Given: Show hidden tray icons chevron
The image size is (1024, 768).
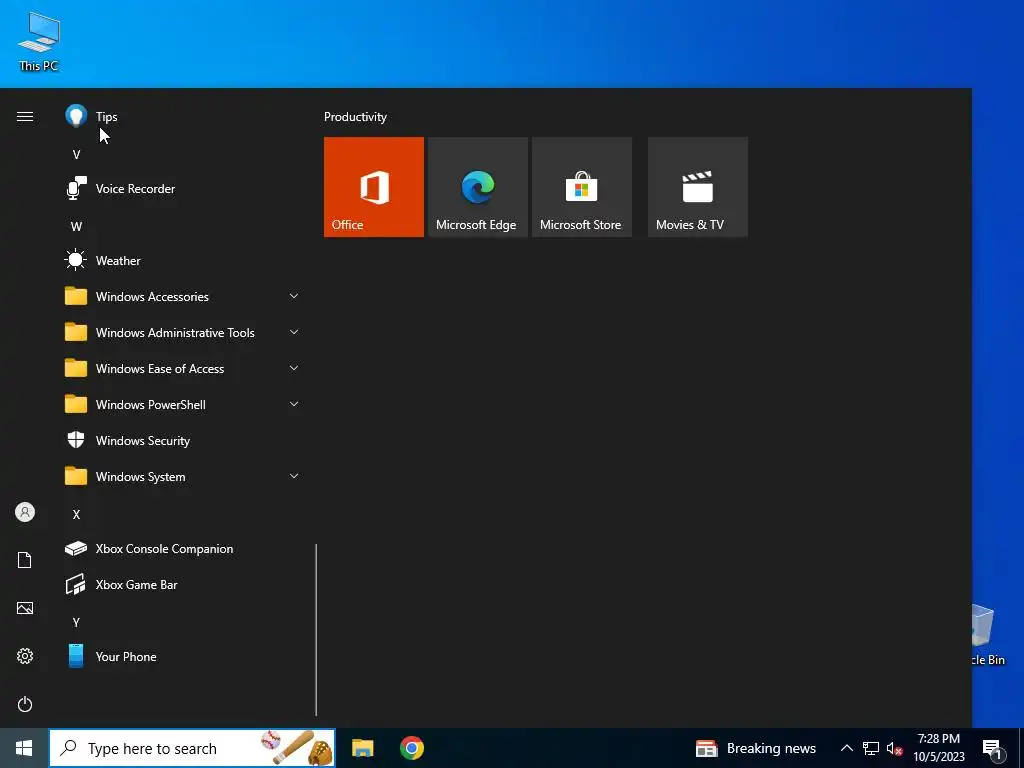Looking at the screenshot, I should pos(846,748).
